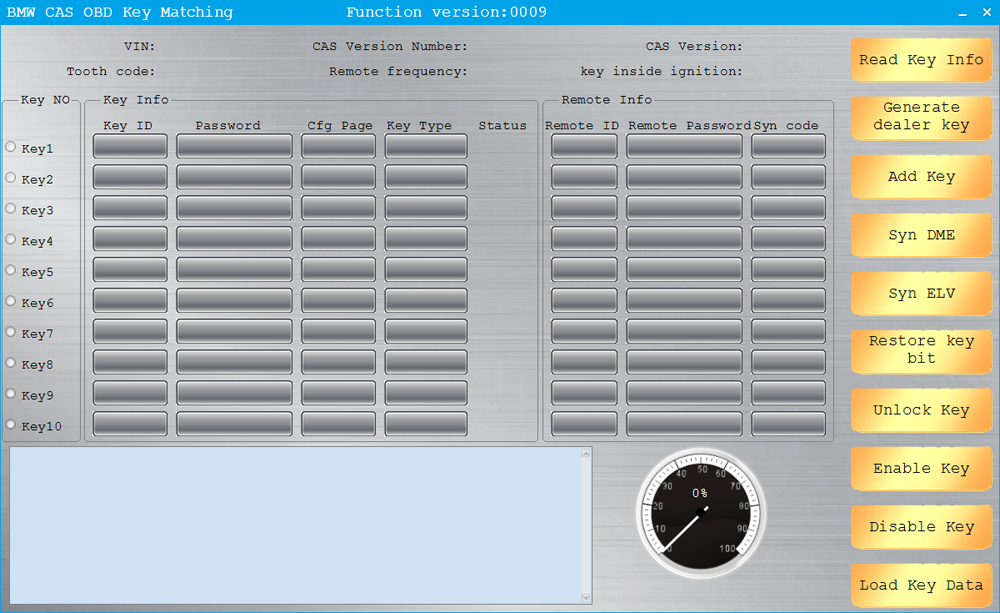The image size is (1000, 613).
Task: Click the Tooth code label
Action: point(111,71)
